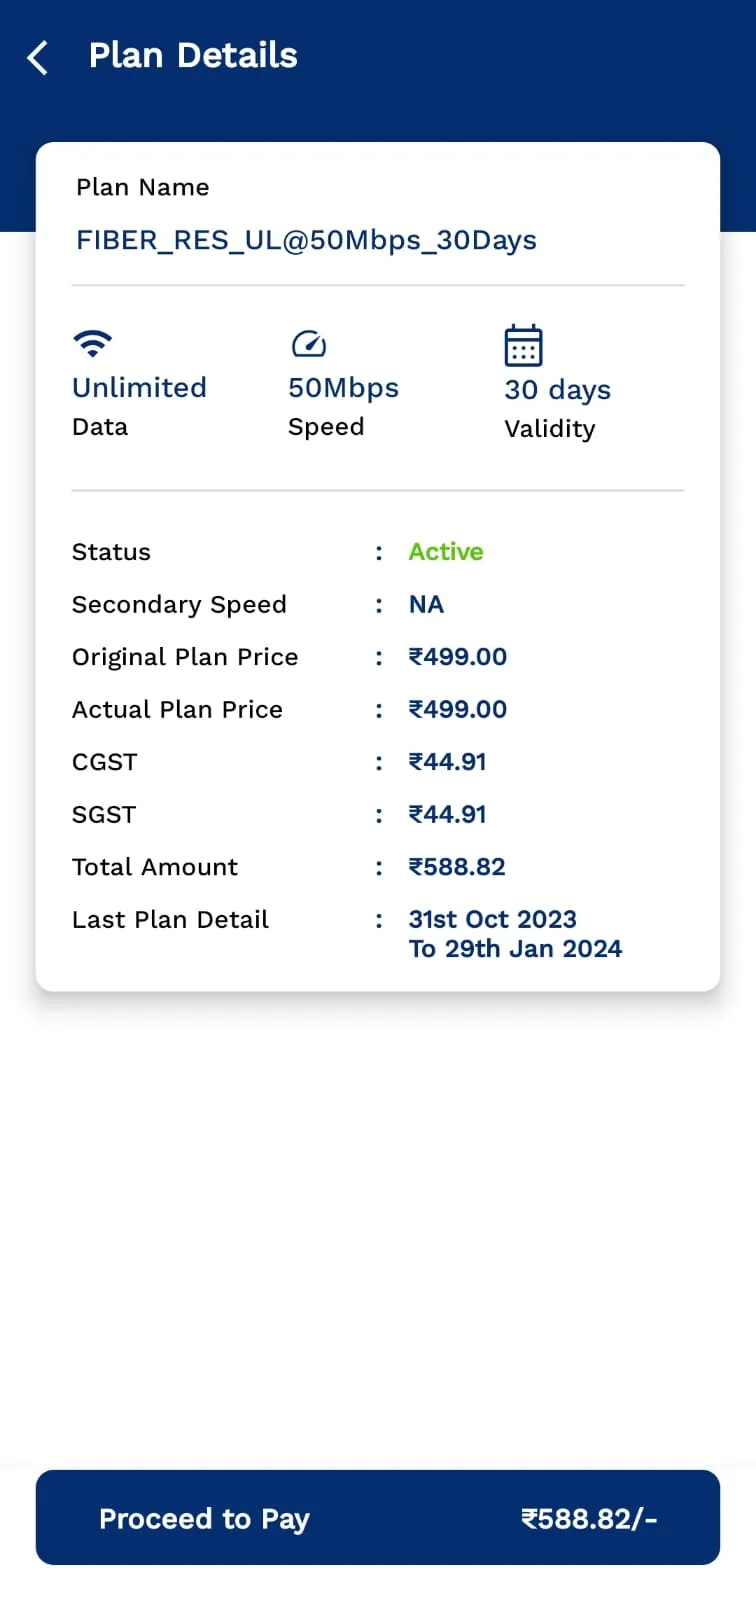Select the Plan Details header title
The image size is (756, 1600).
pyautogui.click(x=193, y=55)
